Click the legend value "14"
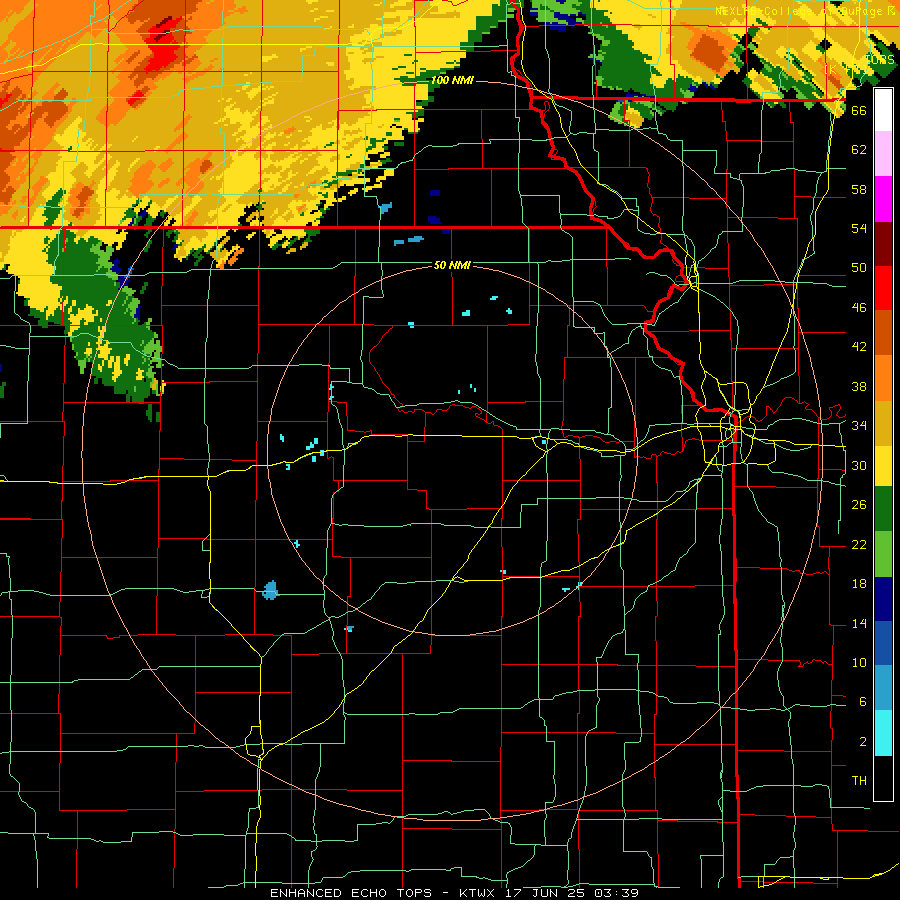 coord(859,623)
